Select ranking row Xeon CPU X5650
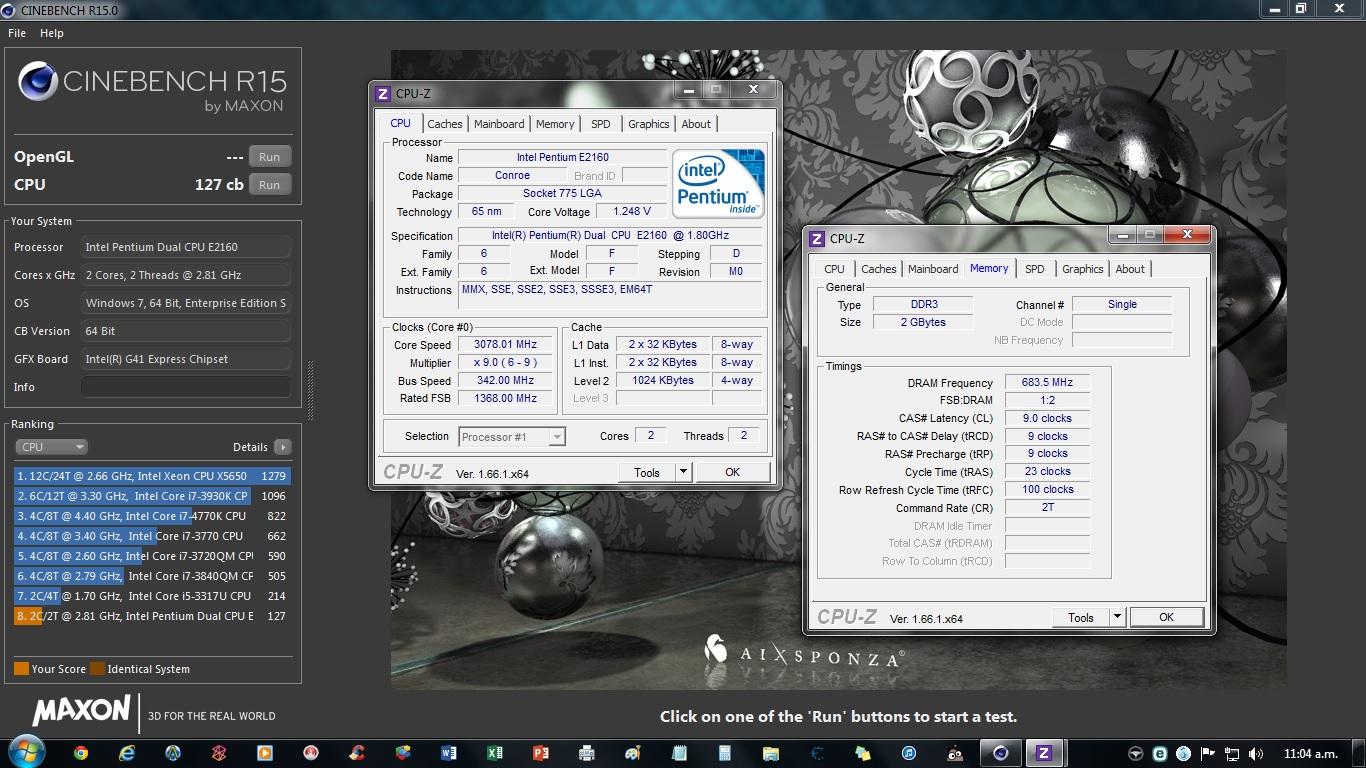The image size is (1366, 768). point(152,476)
